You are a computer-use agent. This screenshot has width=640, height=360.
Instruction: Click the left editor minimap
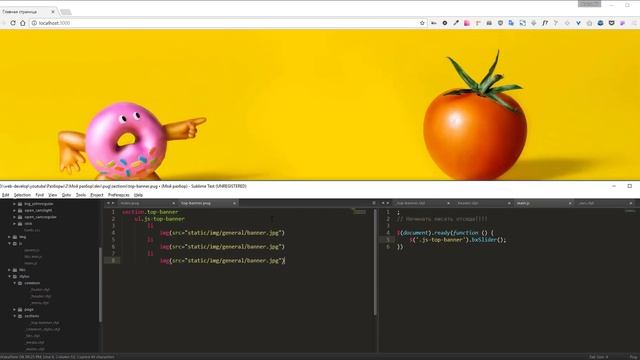359,212
